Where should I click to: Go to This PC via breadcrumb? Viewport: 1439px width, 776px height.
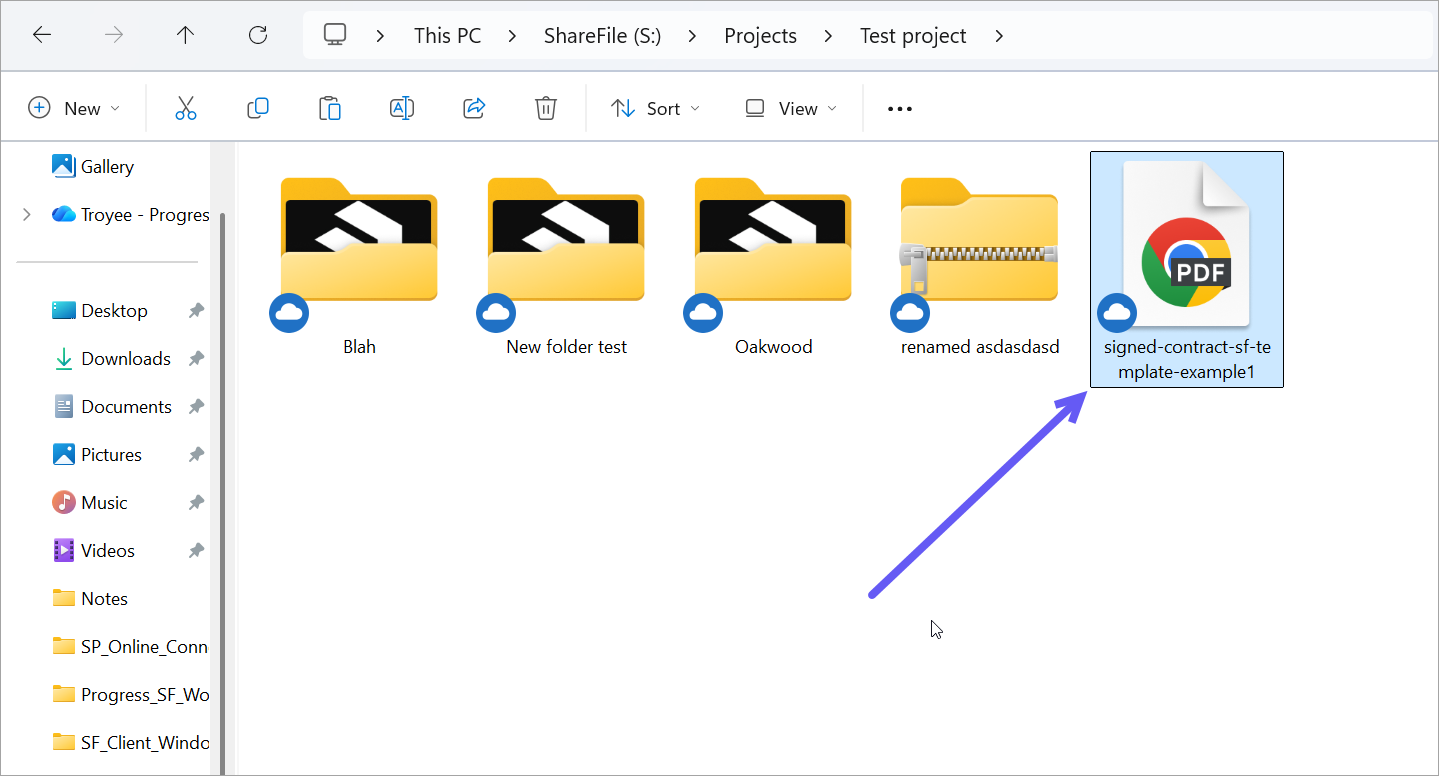[x=447, y=35]
